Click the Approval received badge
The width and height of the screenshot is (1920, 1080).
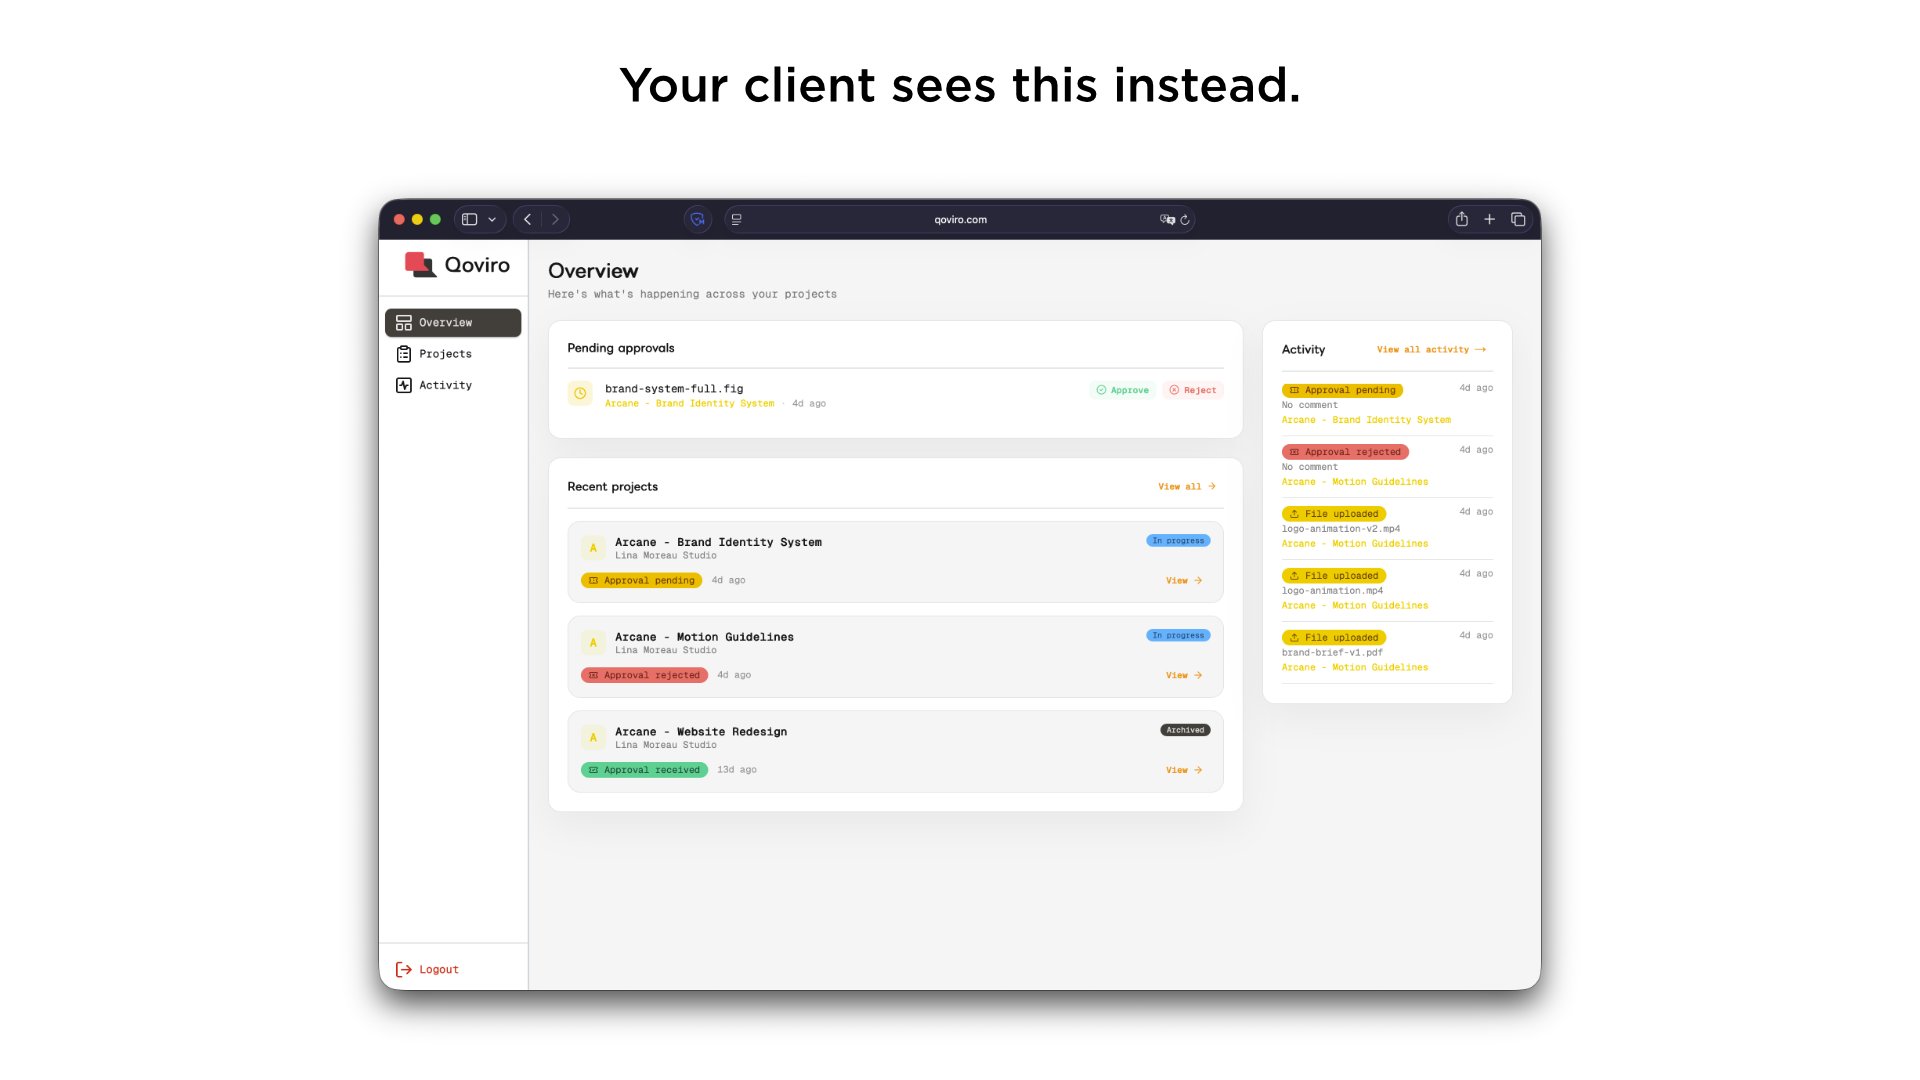(x=644, y=770)
